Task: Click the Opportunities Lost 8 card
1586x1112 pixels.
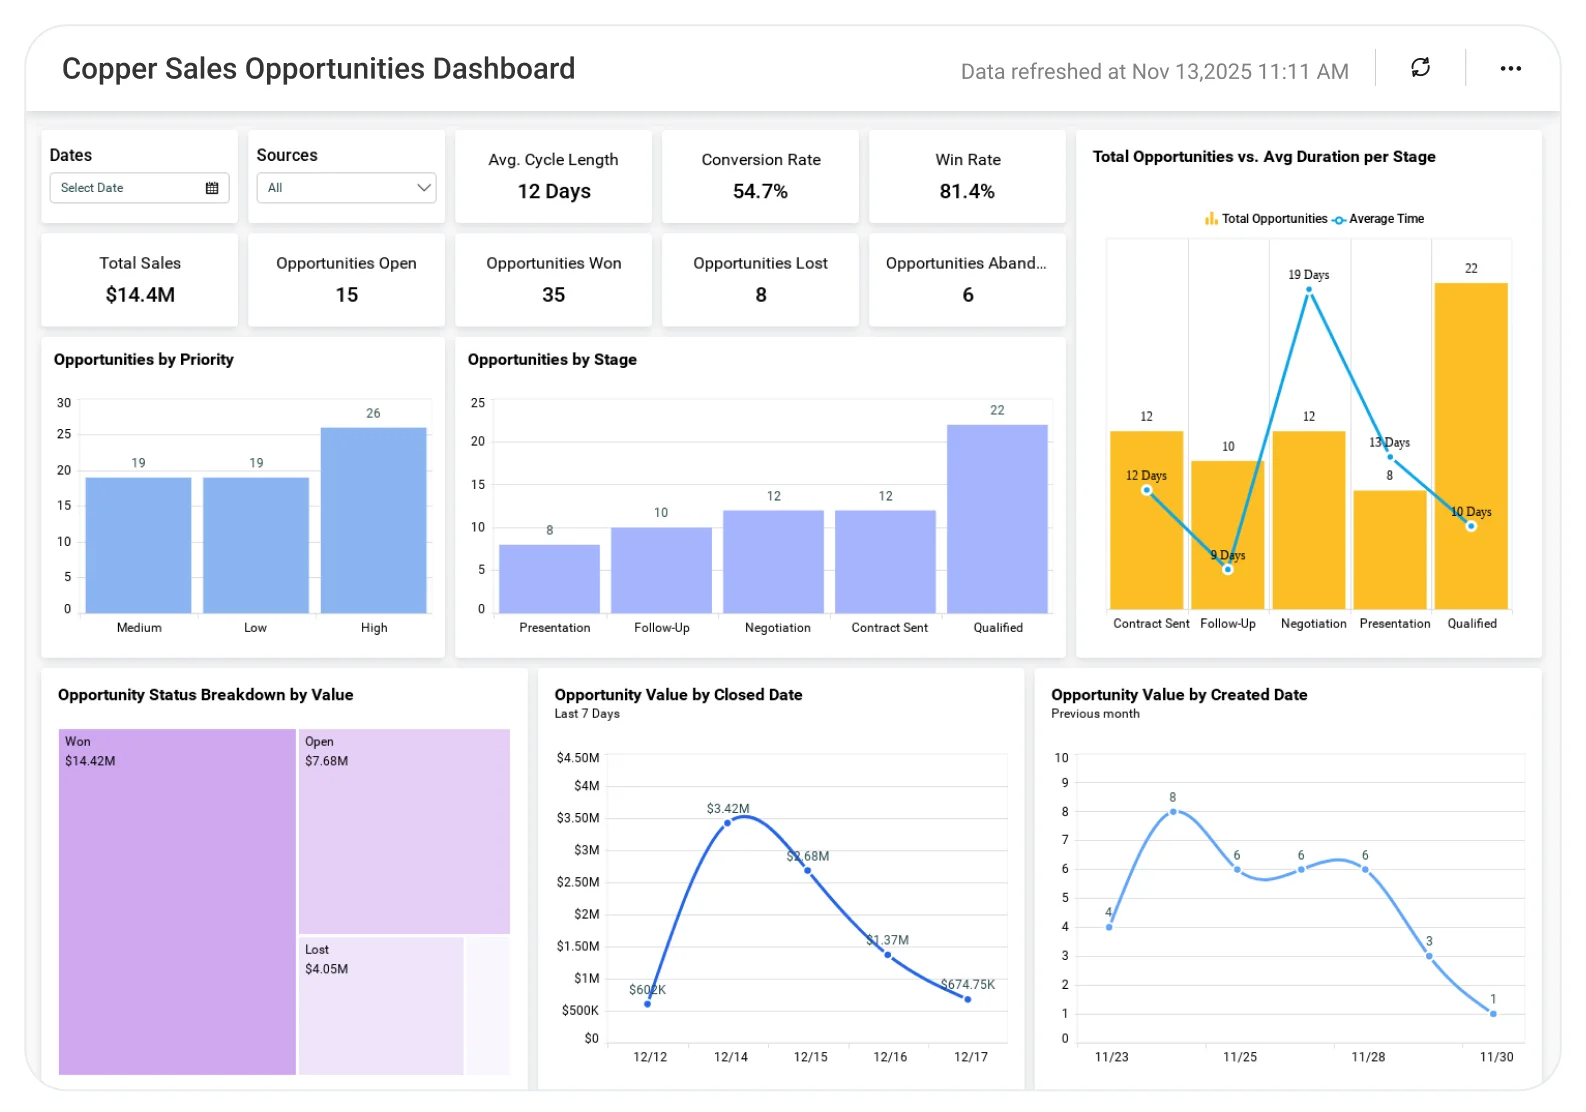Action: pos(760,280)
